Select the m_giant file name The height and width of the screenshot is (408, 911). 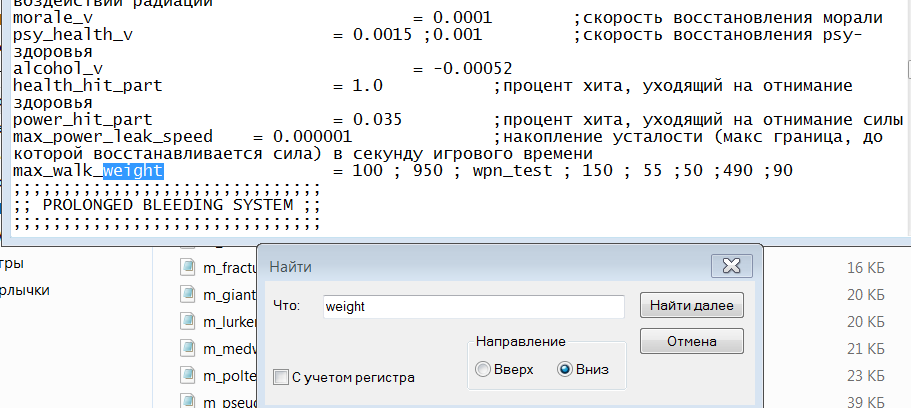230,295
